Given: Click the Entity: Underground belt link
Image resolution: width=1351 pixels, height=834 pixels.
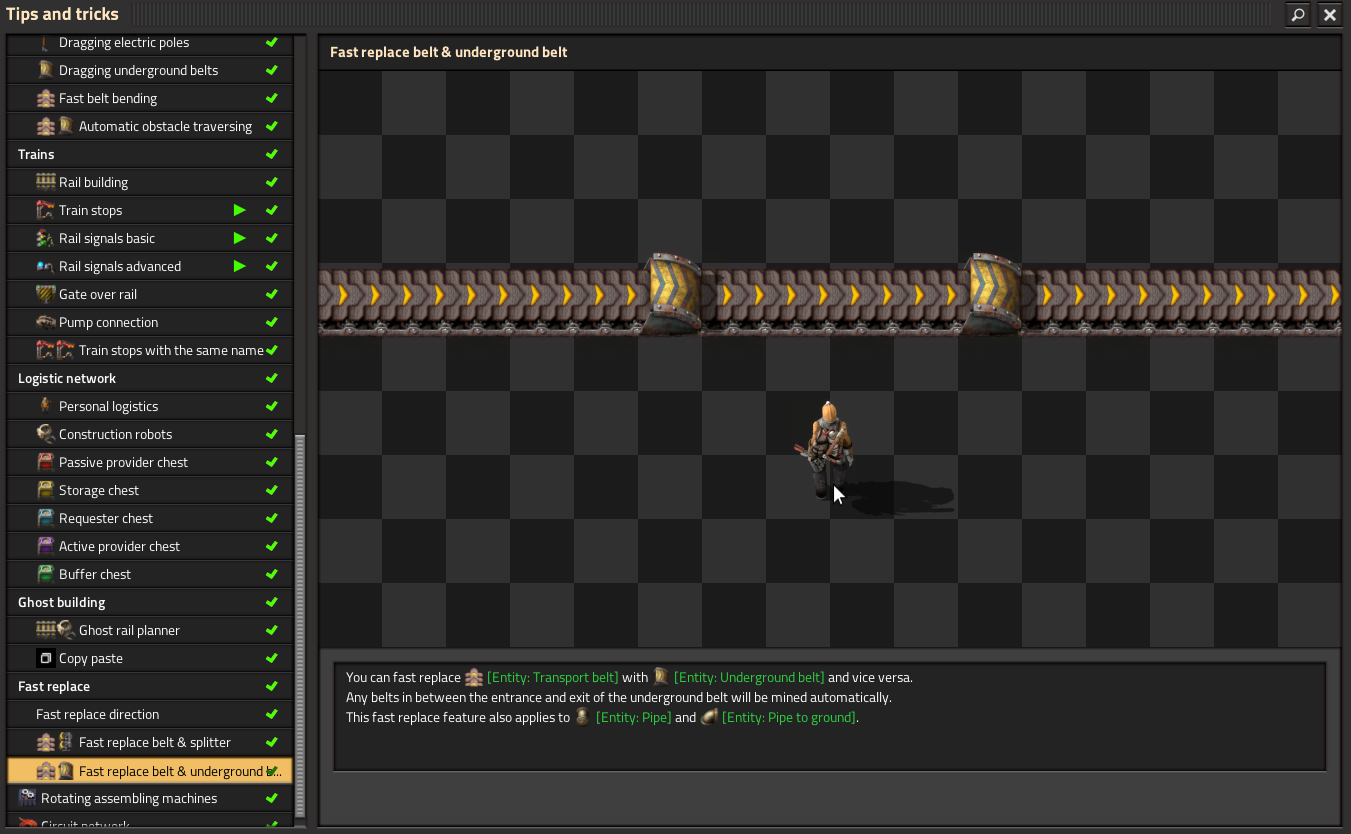Looking at the screenshot, I should (x=748, y=677).
